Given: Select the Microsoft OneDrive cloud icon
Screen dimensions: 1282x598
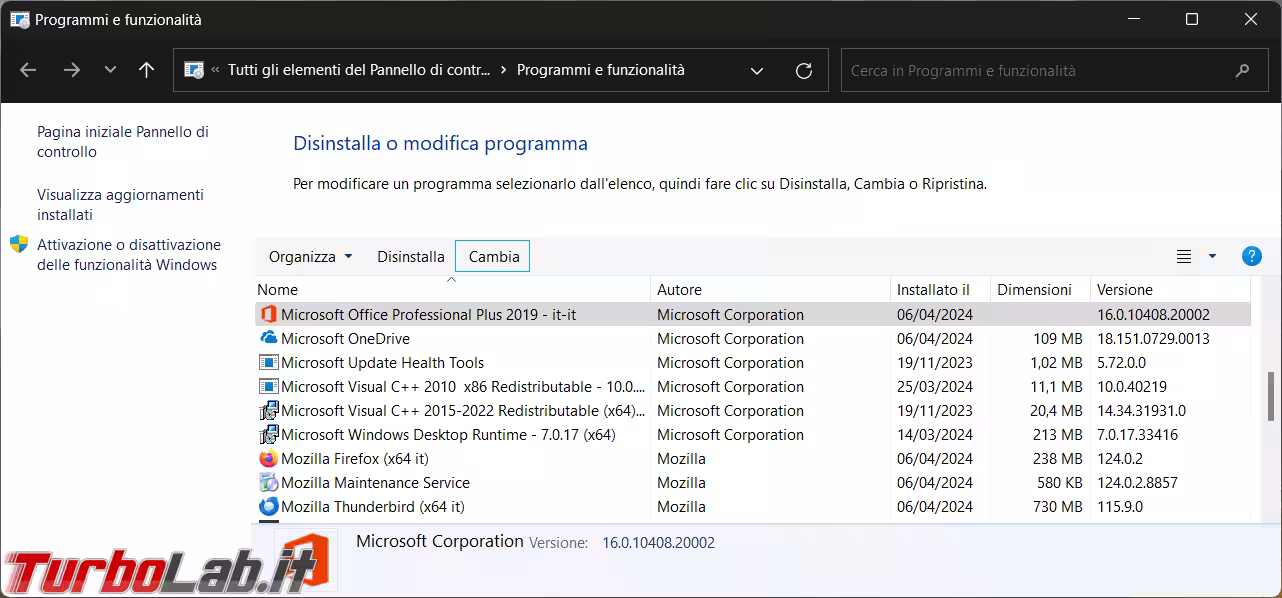Looking at the screenshot, I should click(x=268, y=339).
